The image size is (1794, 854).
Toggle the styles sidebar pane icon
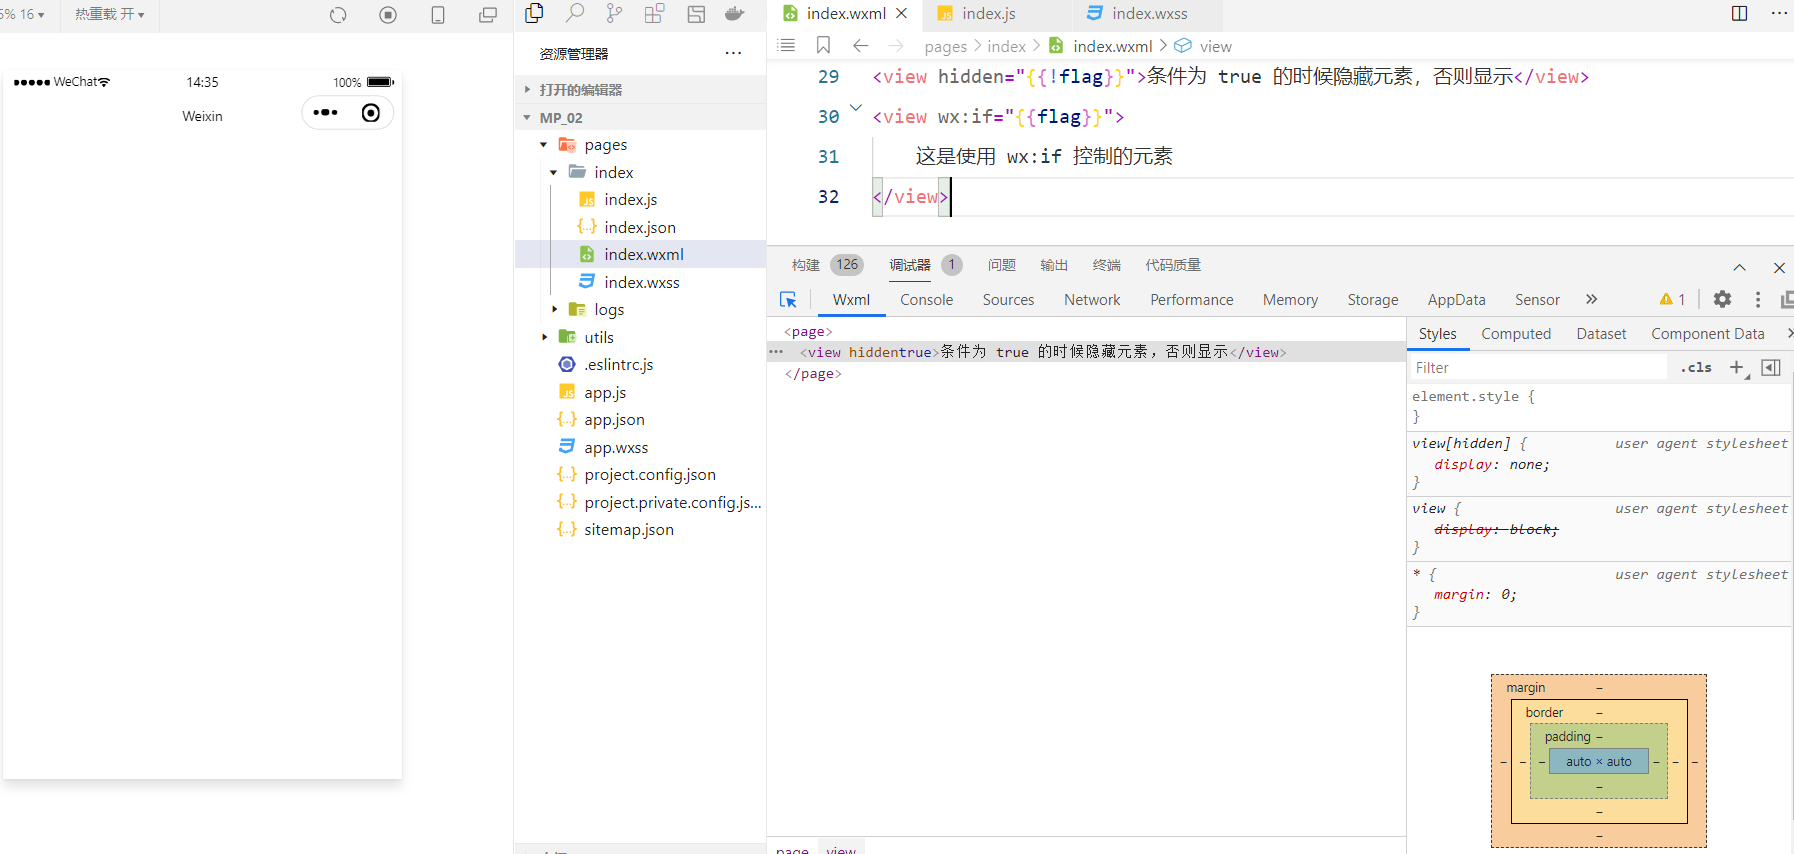1771,368
